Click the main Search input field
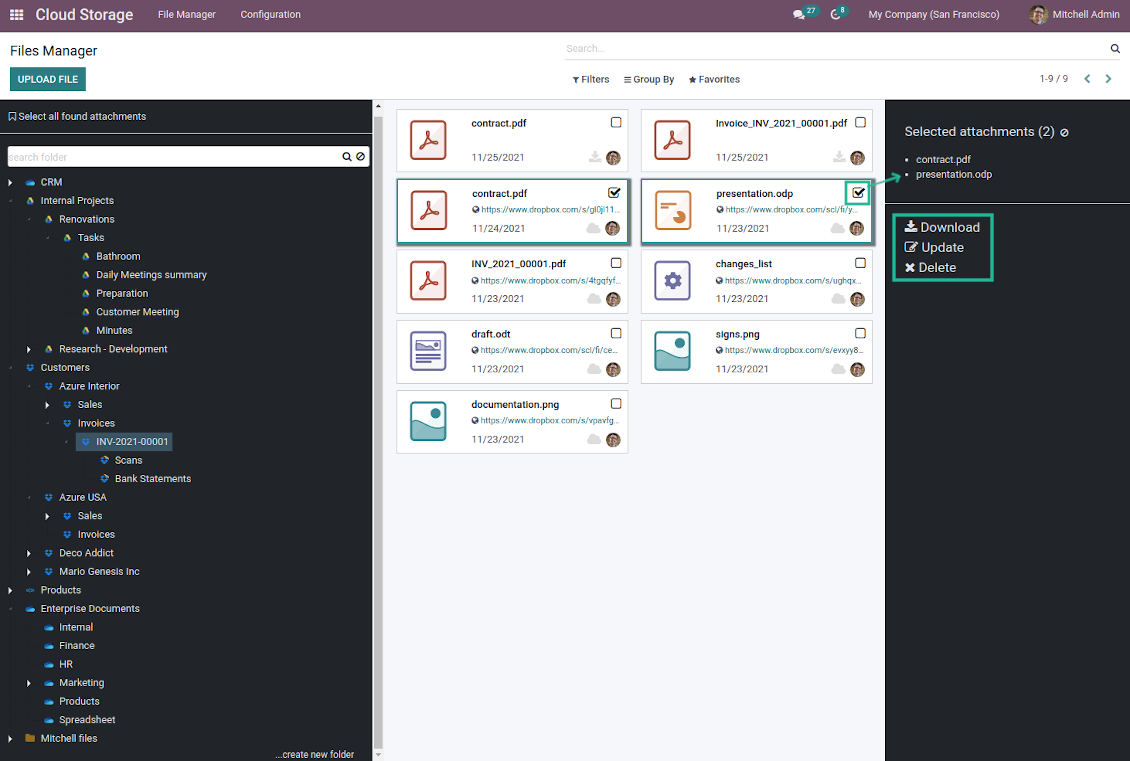 point(836,48)
